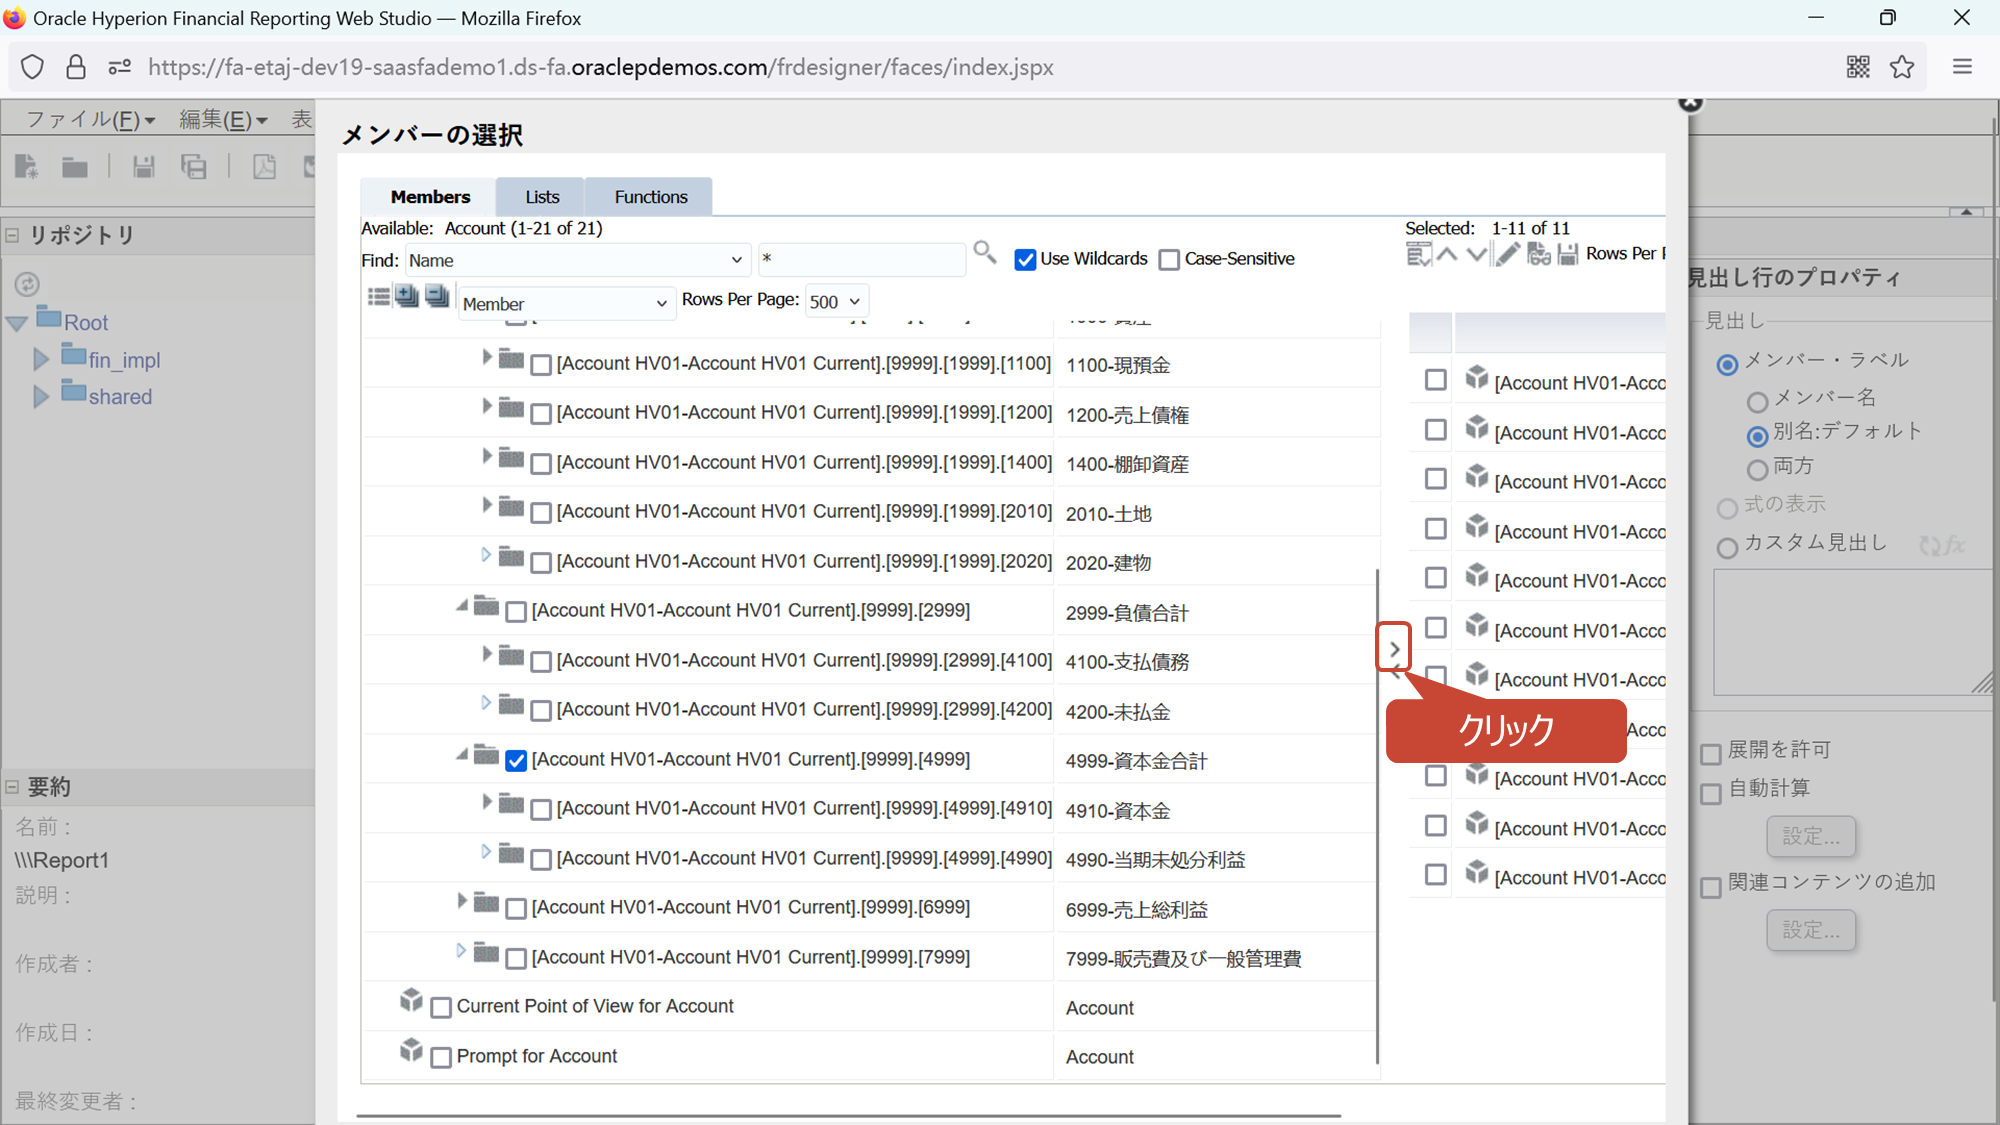
Task: Open the Find Name dropdown
Action: (x=576, y=260)
